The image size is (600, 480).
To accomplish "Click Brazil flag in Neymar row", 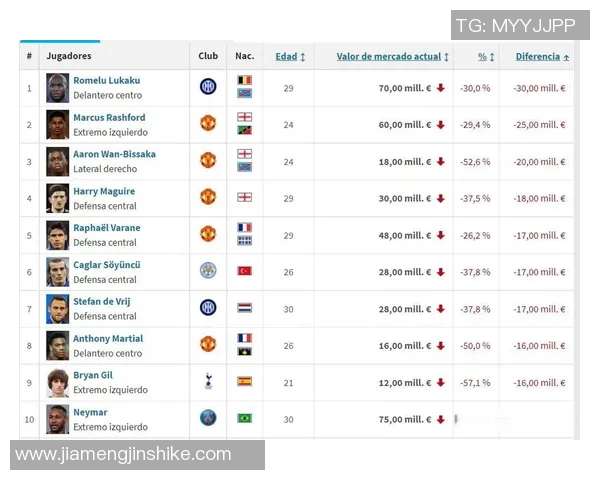I will click(244, 418).
